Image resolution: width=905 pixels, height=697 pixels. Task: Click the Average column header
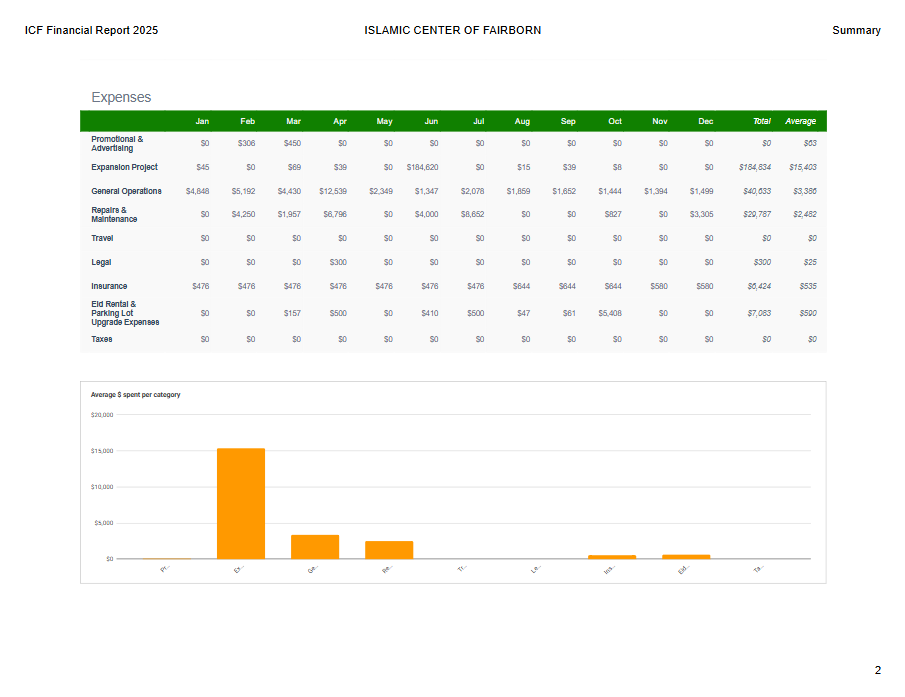pyautogui.click(x=800, y=121)
